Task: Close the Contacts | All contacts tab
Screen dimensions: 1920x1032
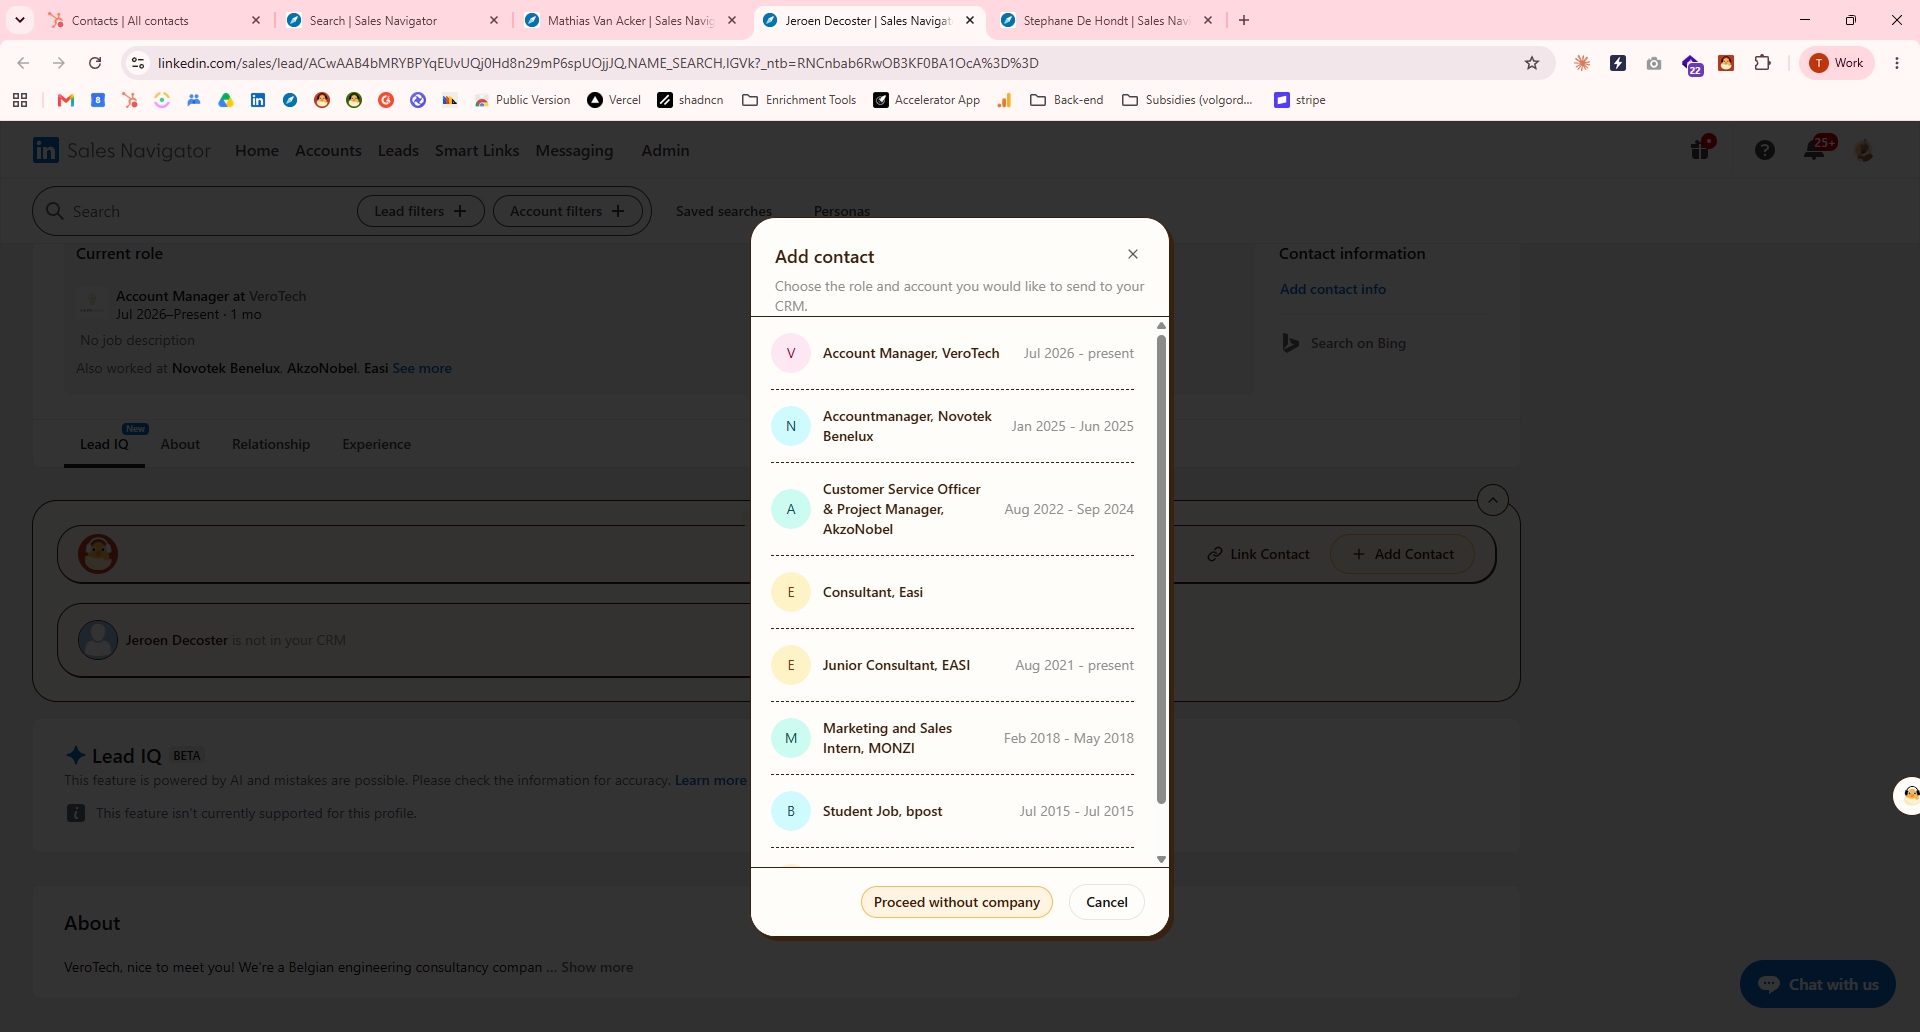Action: point(256,20)
